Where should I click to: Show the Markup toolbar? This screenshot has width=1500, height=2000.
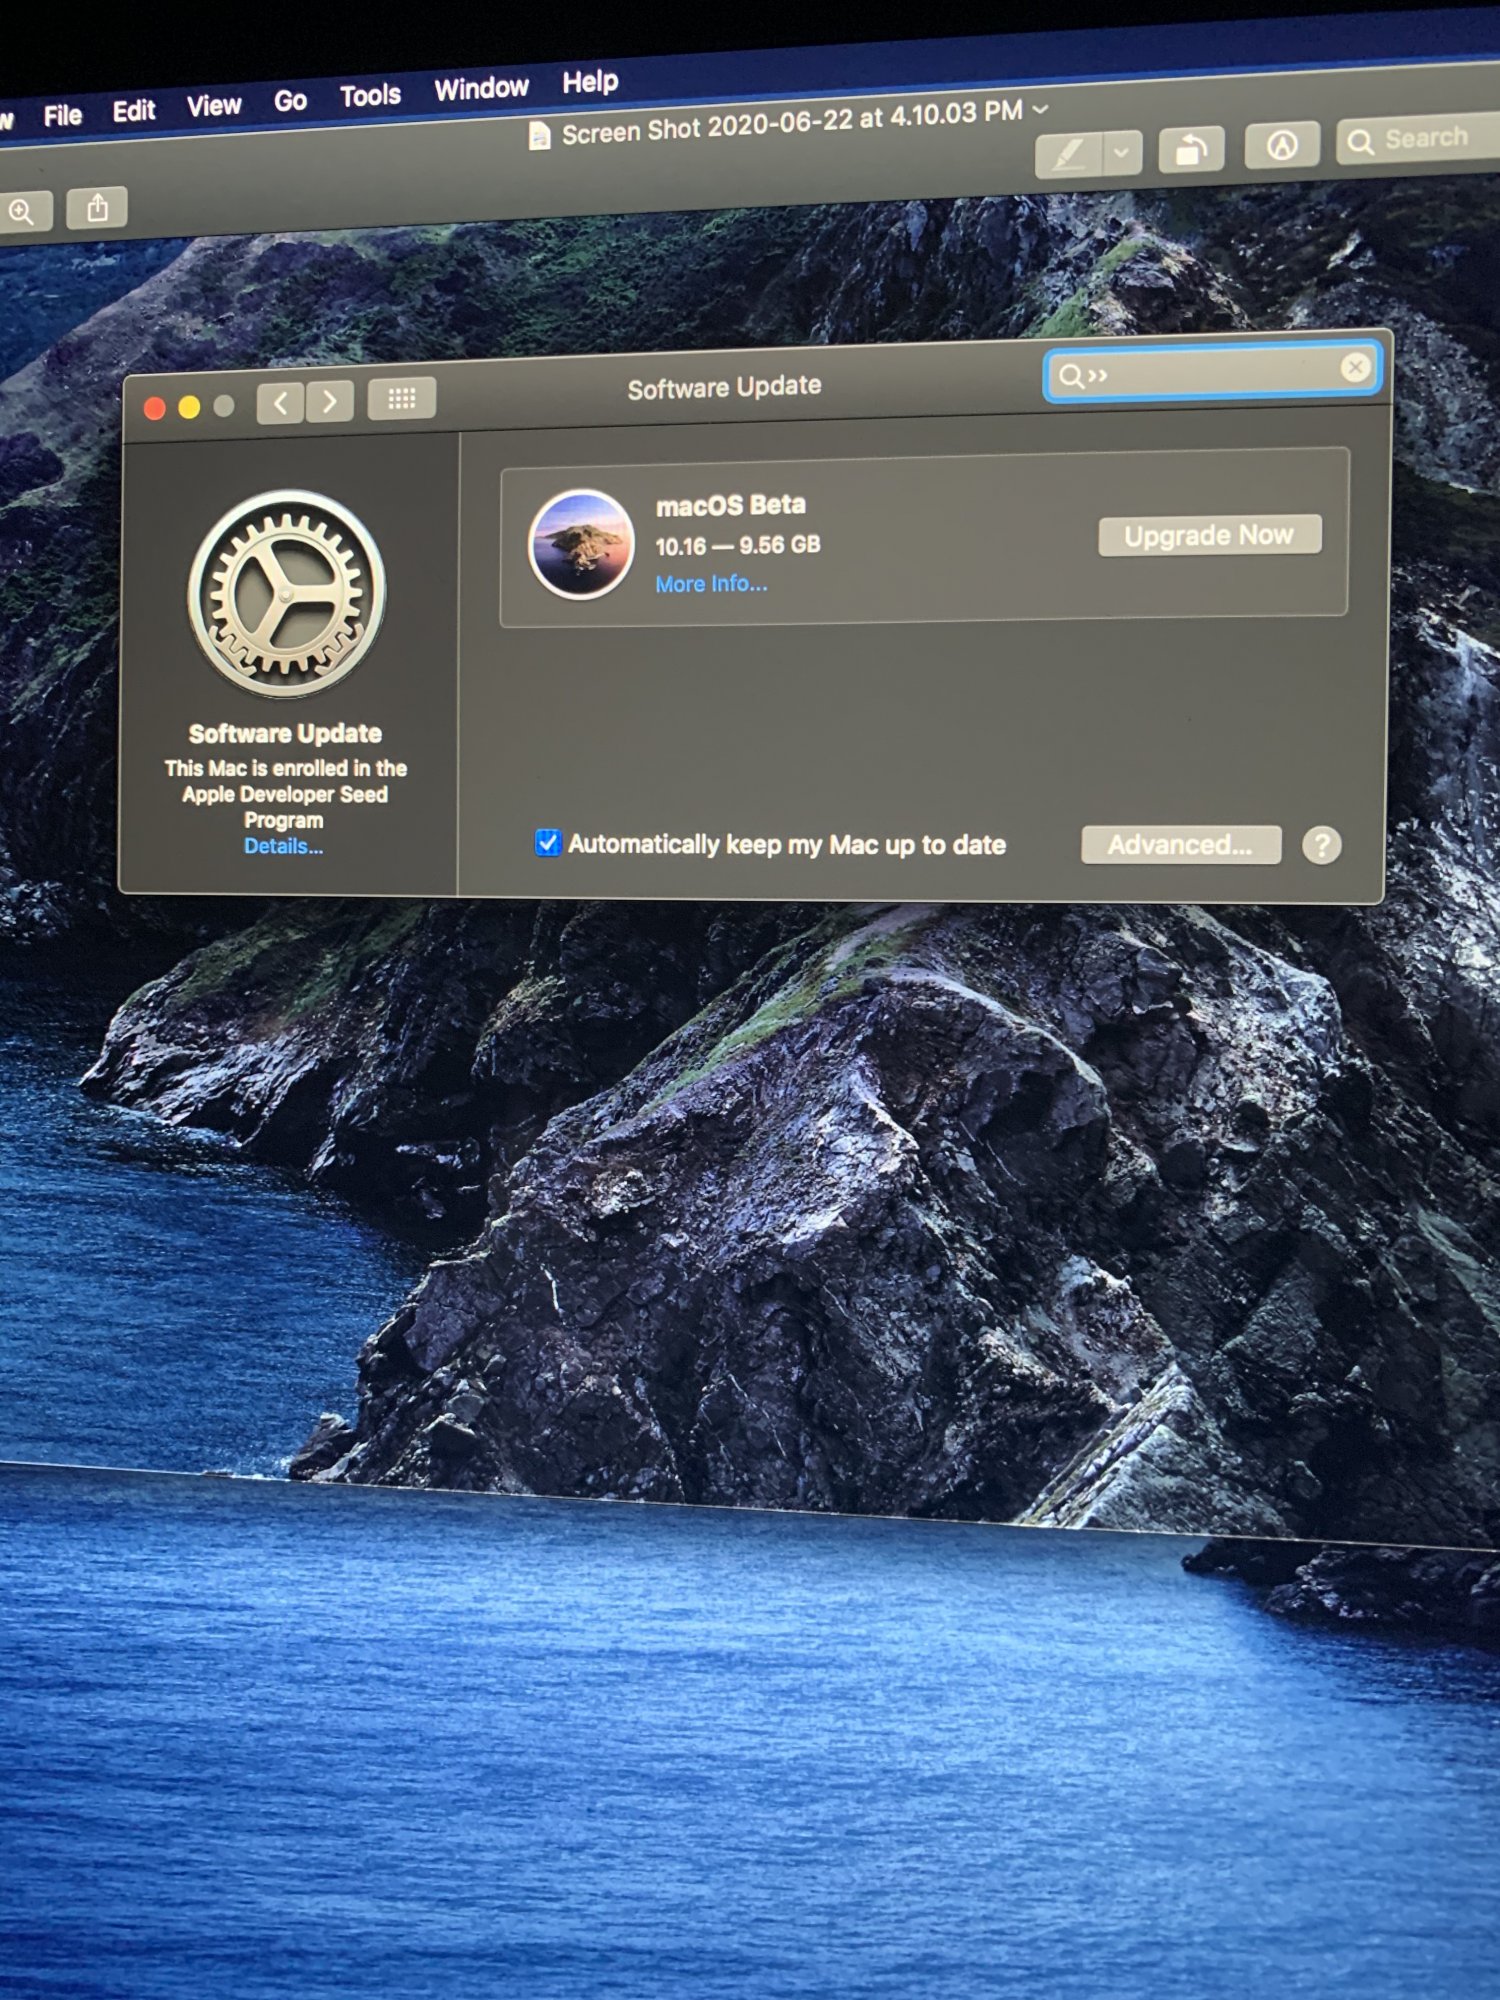[1282, 146]
